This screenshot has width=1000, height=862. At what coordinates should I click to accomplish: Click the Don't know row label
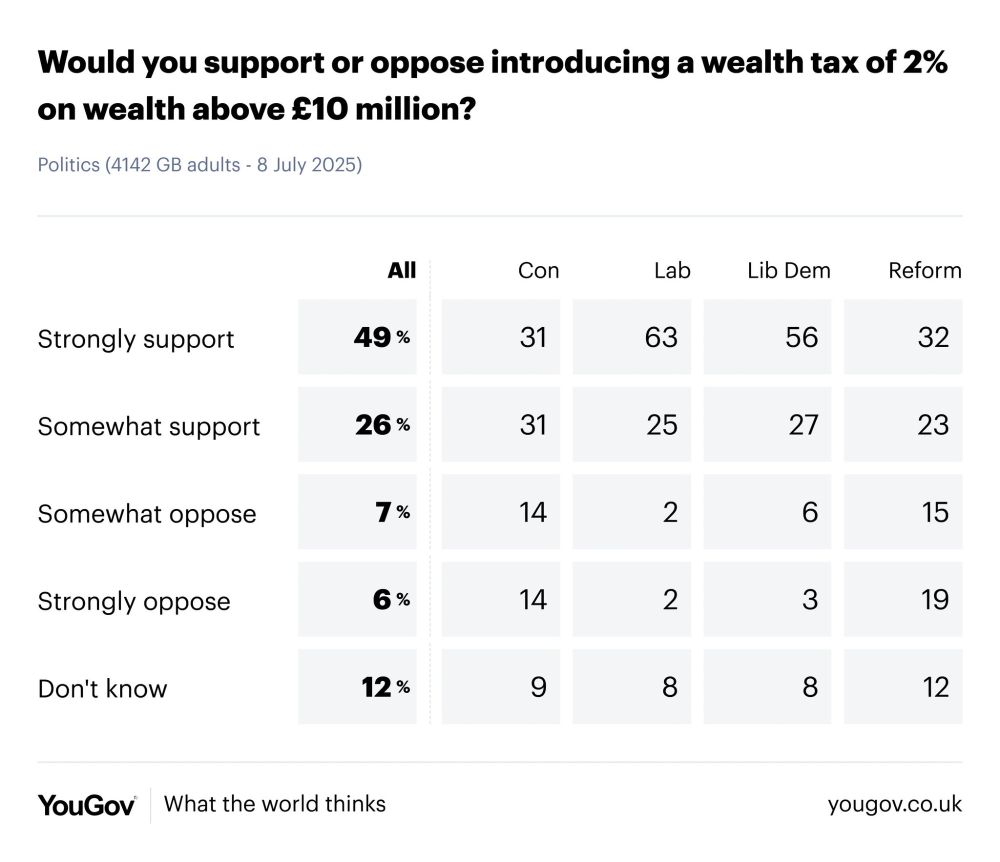click(x=103, y=689)
